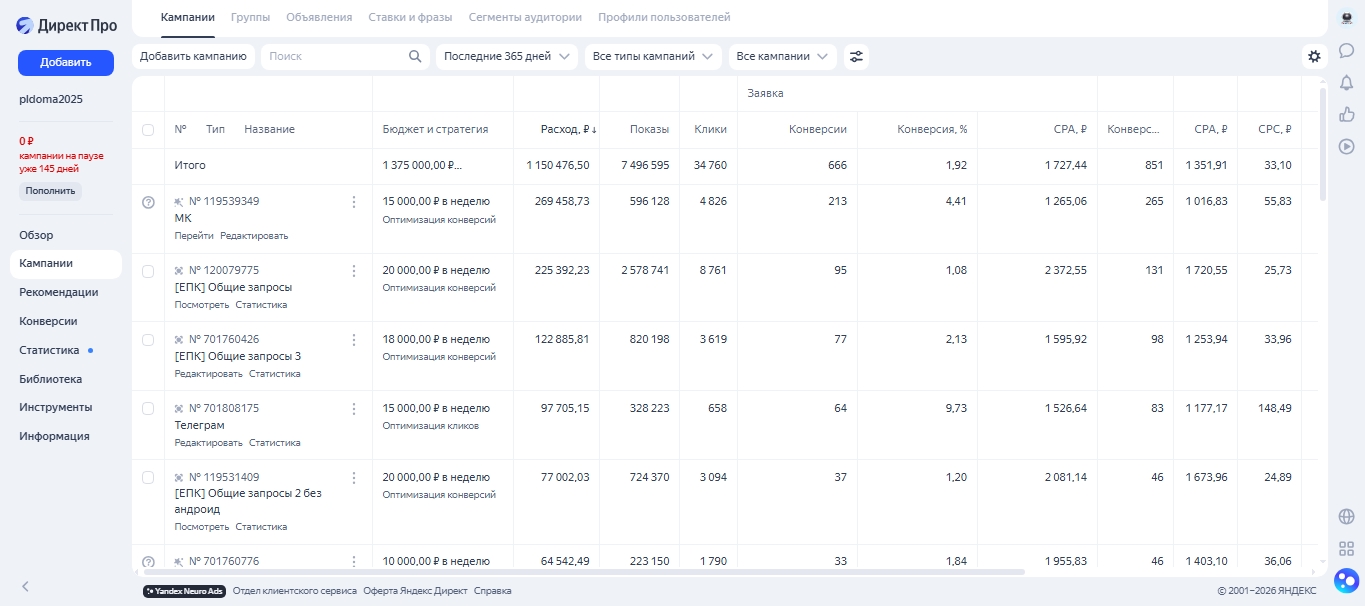Open the Все типы кампаний dropdown
The image size is (1365, 606).
click(653, 57)
